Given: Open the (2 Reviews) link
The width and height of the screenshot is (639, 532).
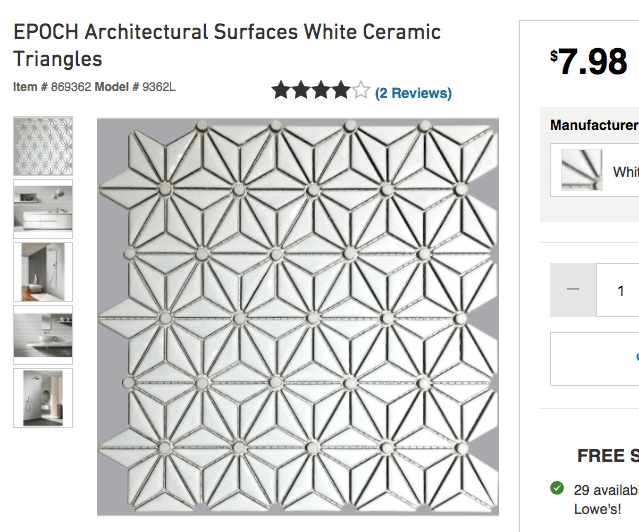Looking at the screenshot, I should click(x=413, y=93).
